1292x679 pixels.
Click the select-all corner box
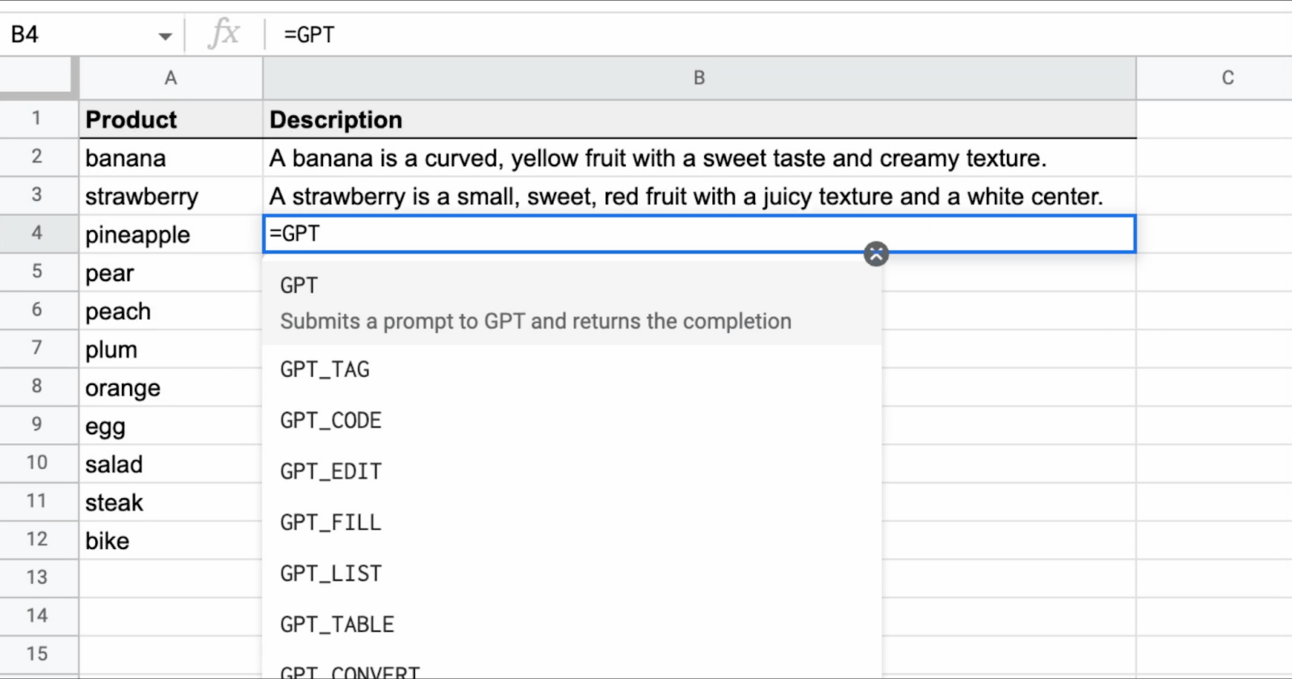coord(37,78)
